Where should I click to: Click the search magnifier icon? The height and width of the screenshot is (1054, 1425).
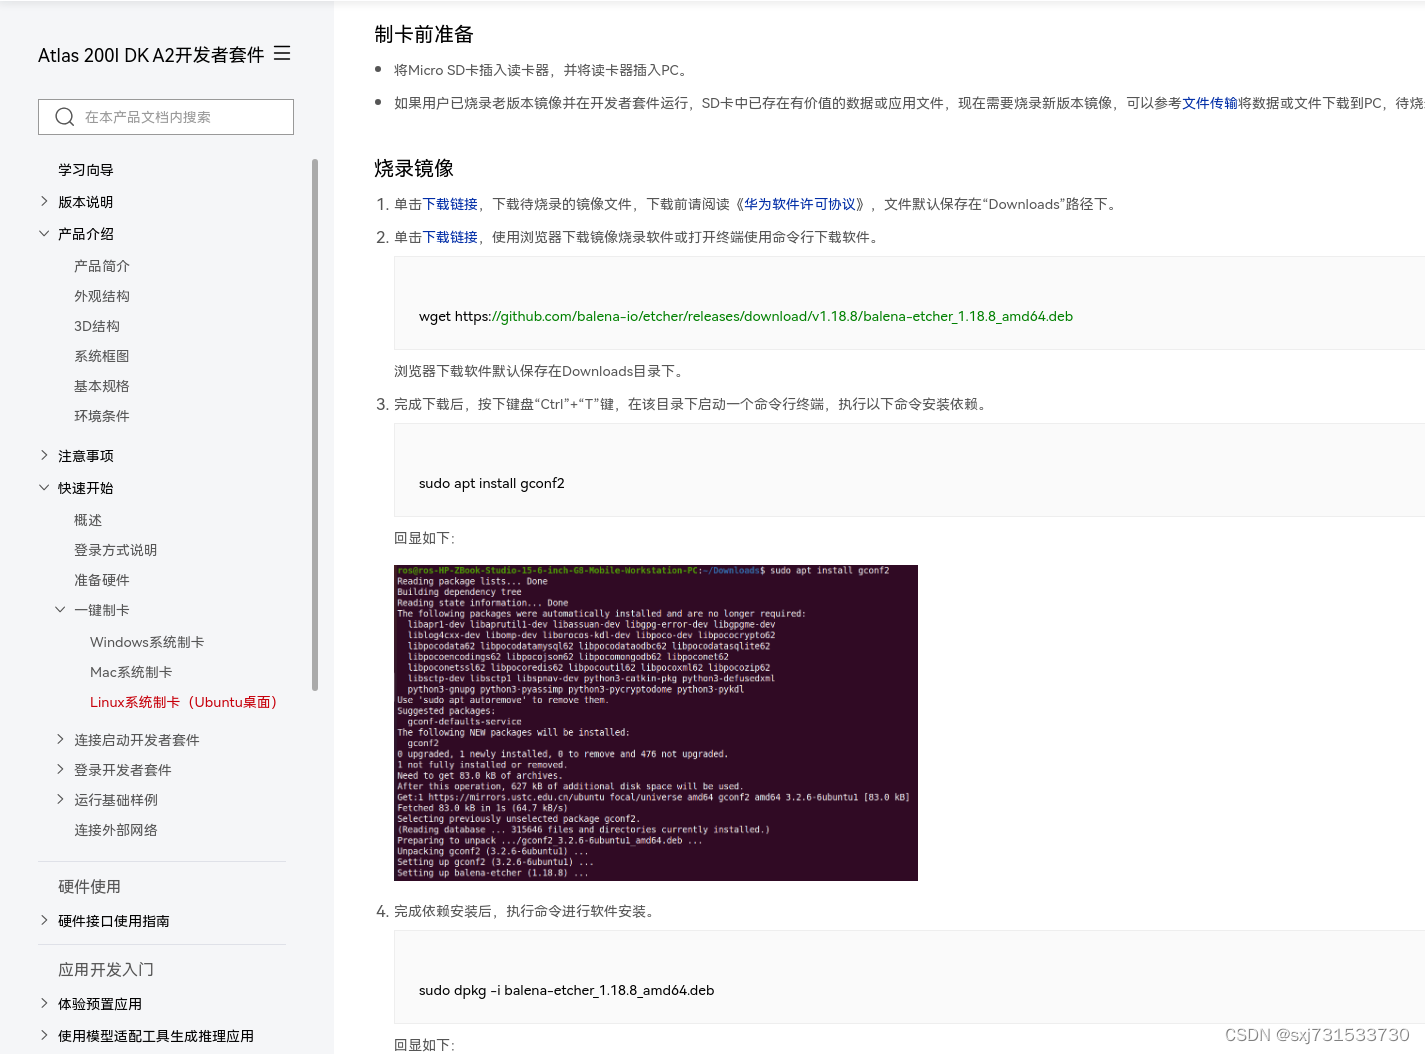click(x=64, y=117)
